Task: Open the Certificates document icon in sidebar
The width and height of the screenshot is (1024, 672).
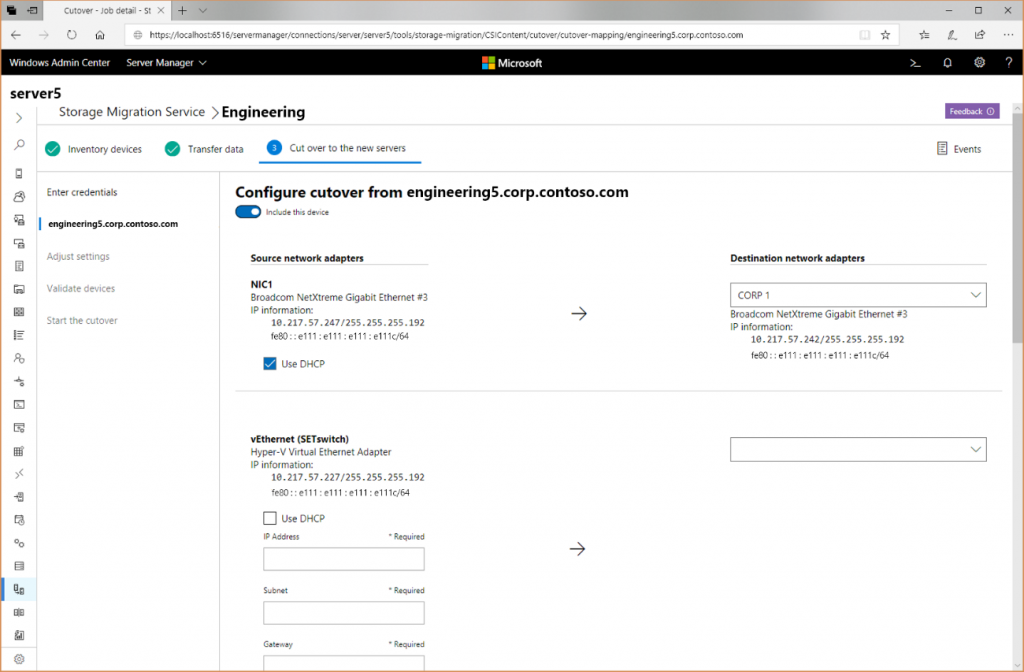Action: [19, 266]
